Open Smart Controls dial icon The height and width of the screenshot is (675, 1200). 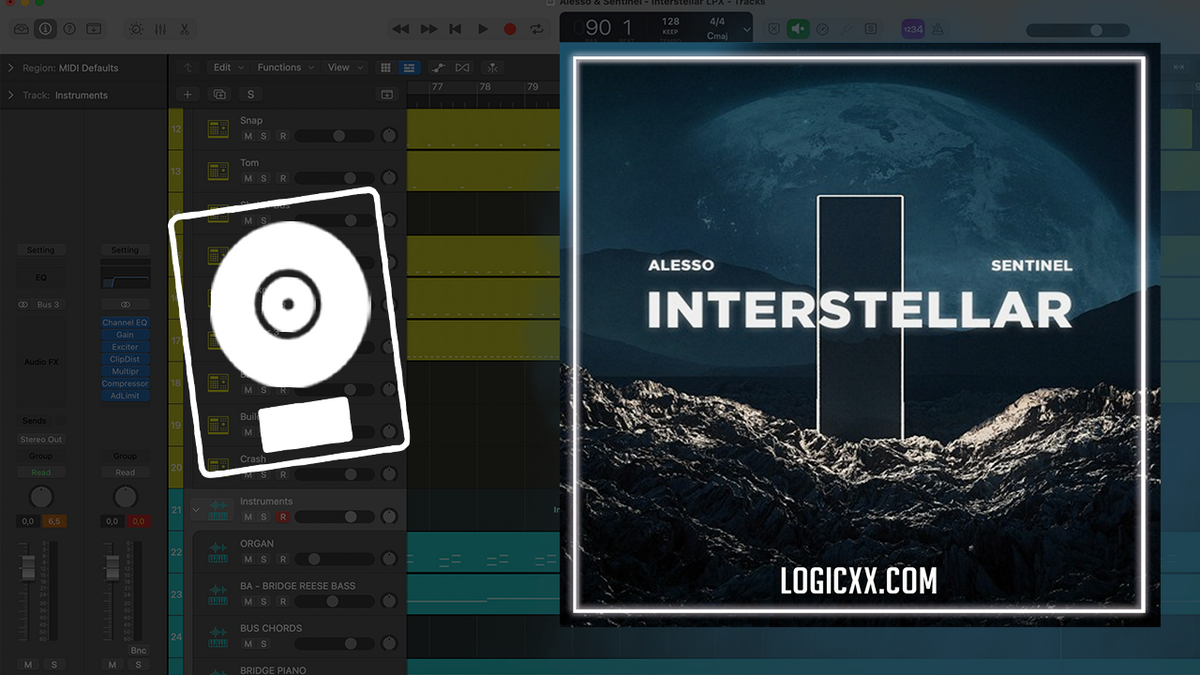[x=136, y=29]
